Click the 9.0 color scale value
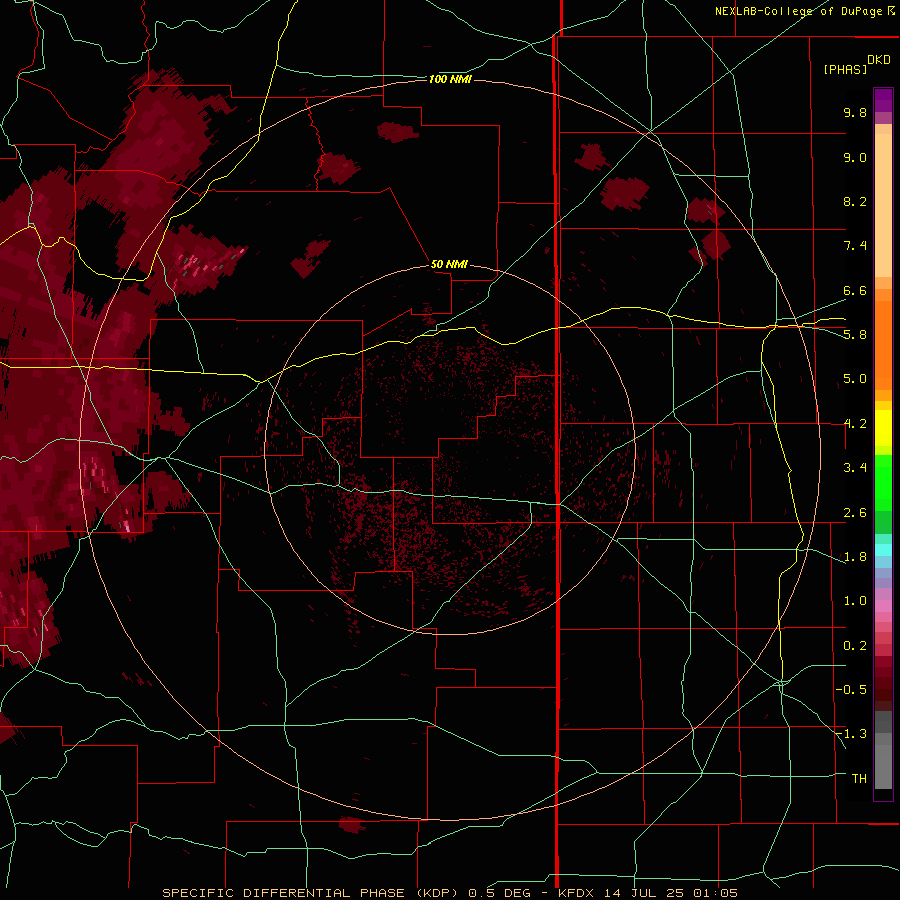Image resolution: width=900 pixels, height=900 pixels. 855,157
